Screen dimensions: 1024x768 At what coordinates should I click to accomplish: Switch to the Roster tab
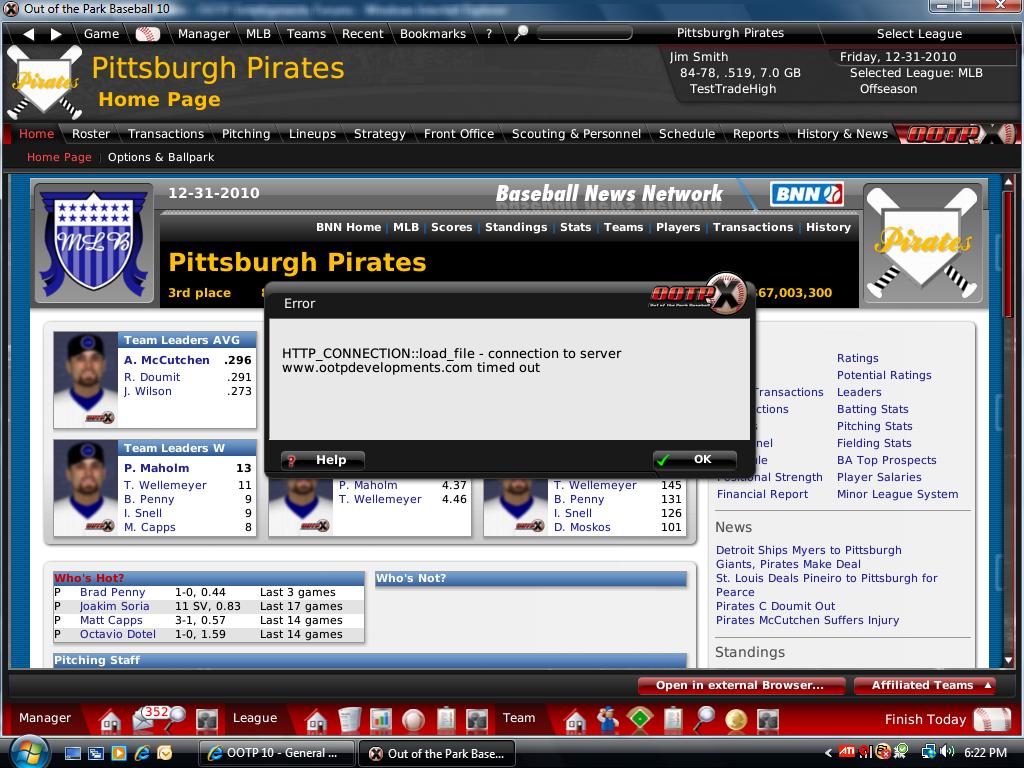pyautogui.click(x=91, y=134)
